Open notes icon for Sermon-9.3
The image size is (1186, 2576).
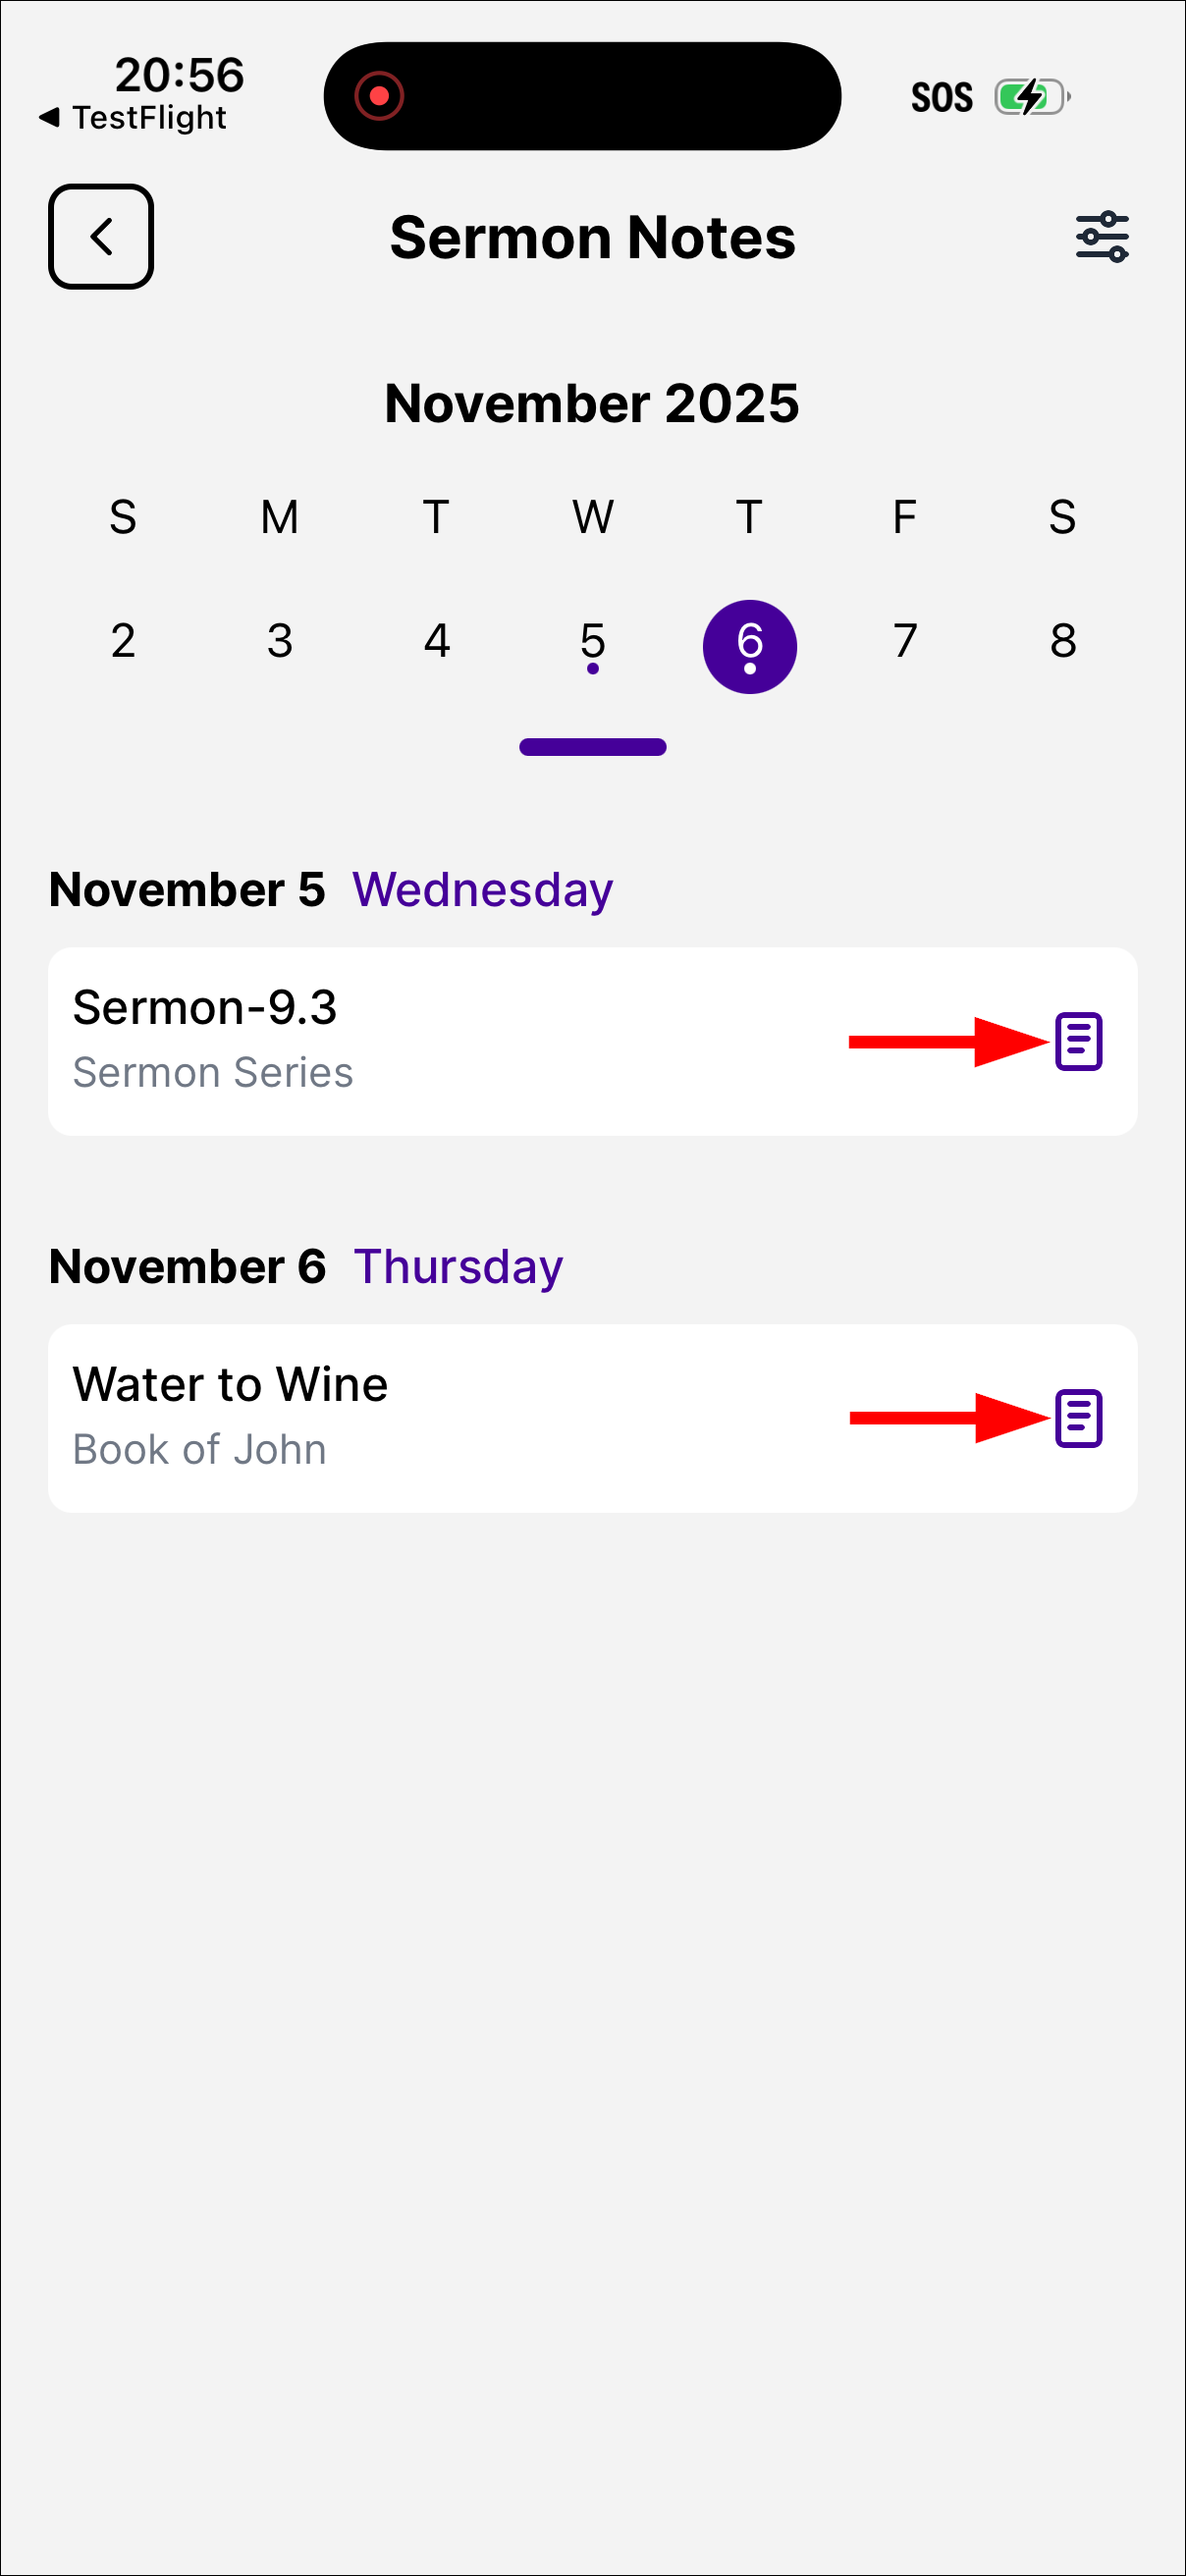(1078, 1041)
